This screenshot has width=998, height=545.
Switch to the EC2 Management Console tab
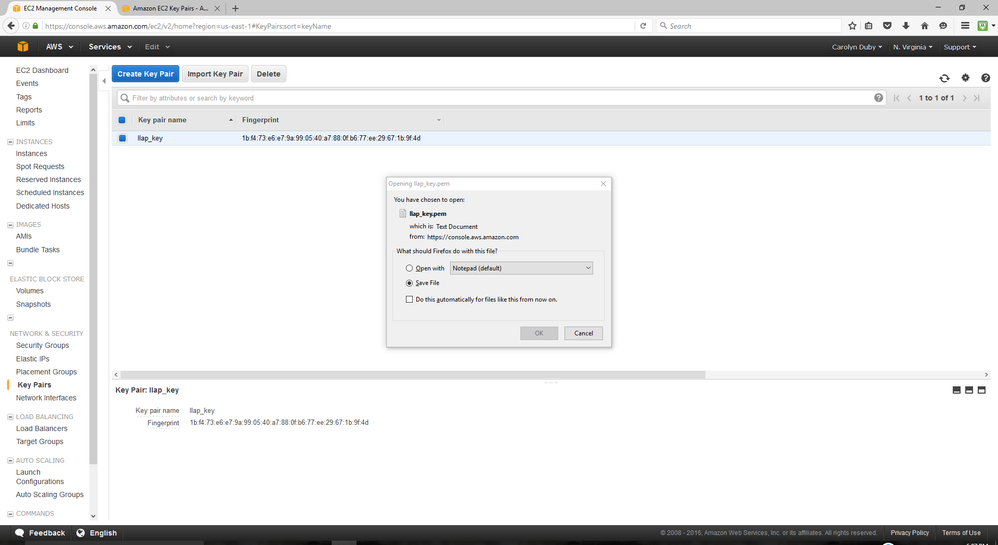[59, 8]
